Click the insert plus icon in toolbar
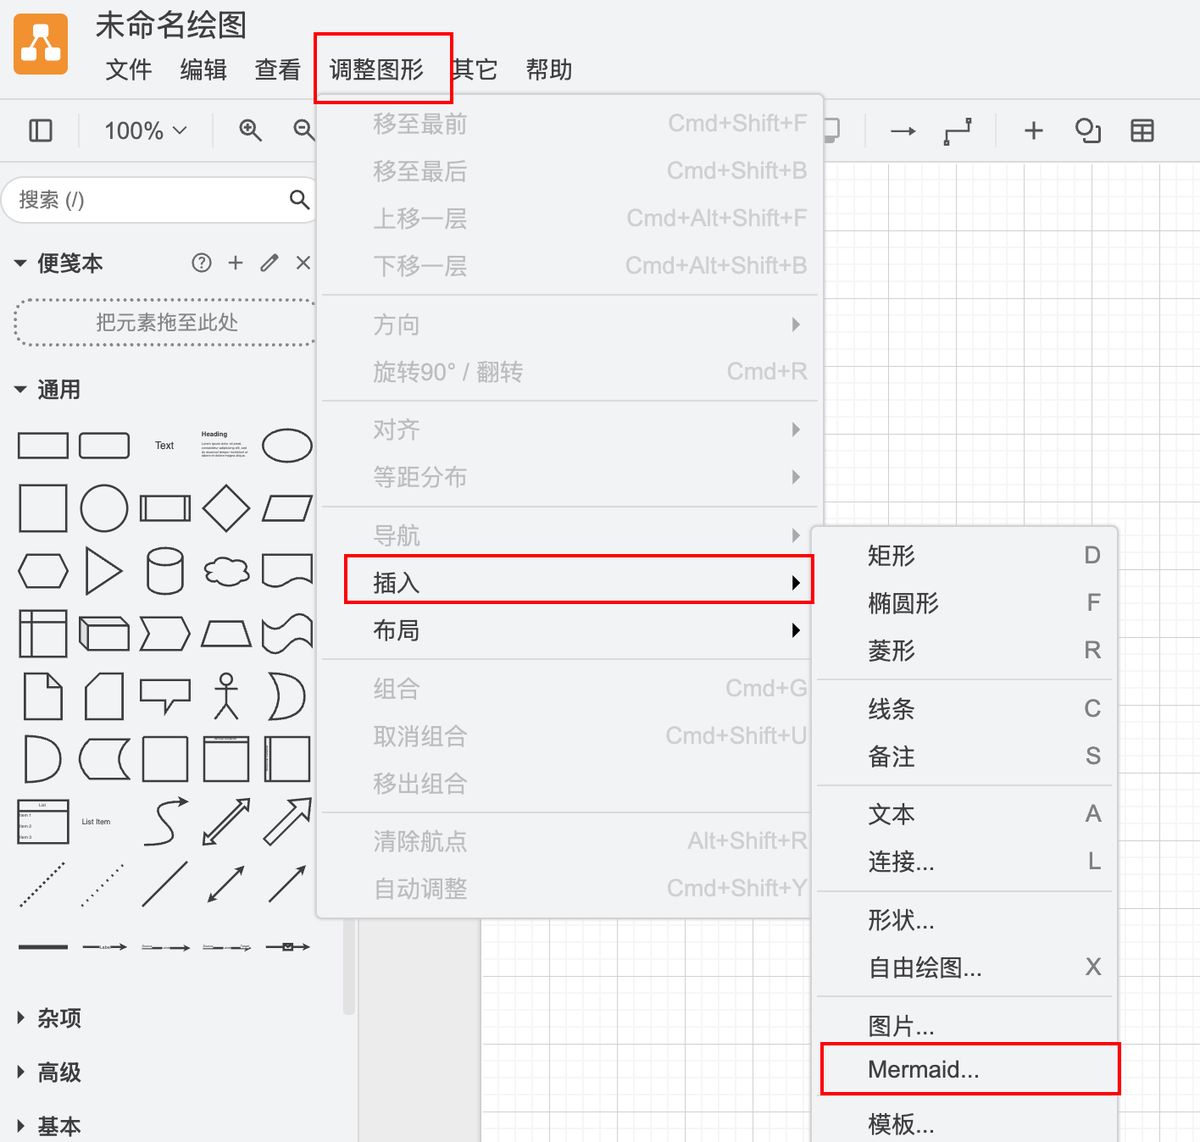Viewport: 1200px width, 1142px height. pos(1033,131)
